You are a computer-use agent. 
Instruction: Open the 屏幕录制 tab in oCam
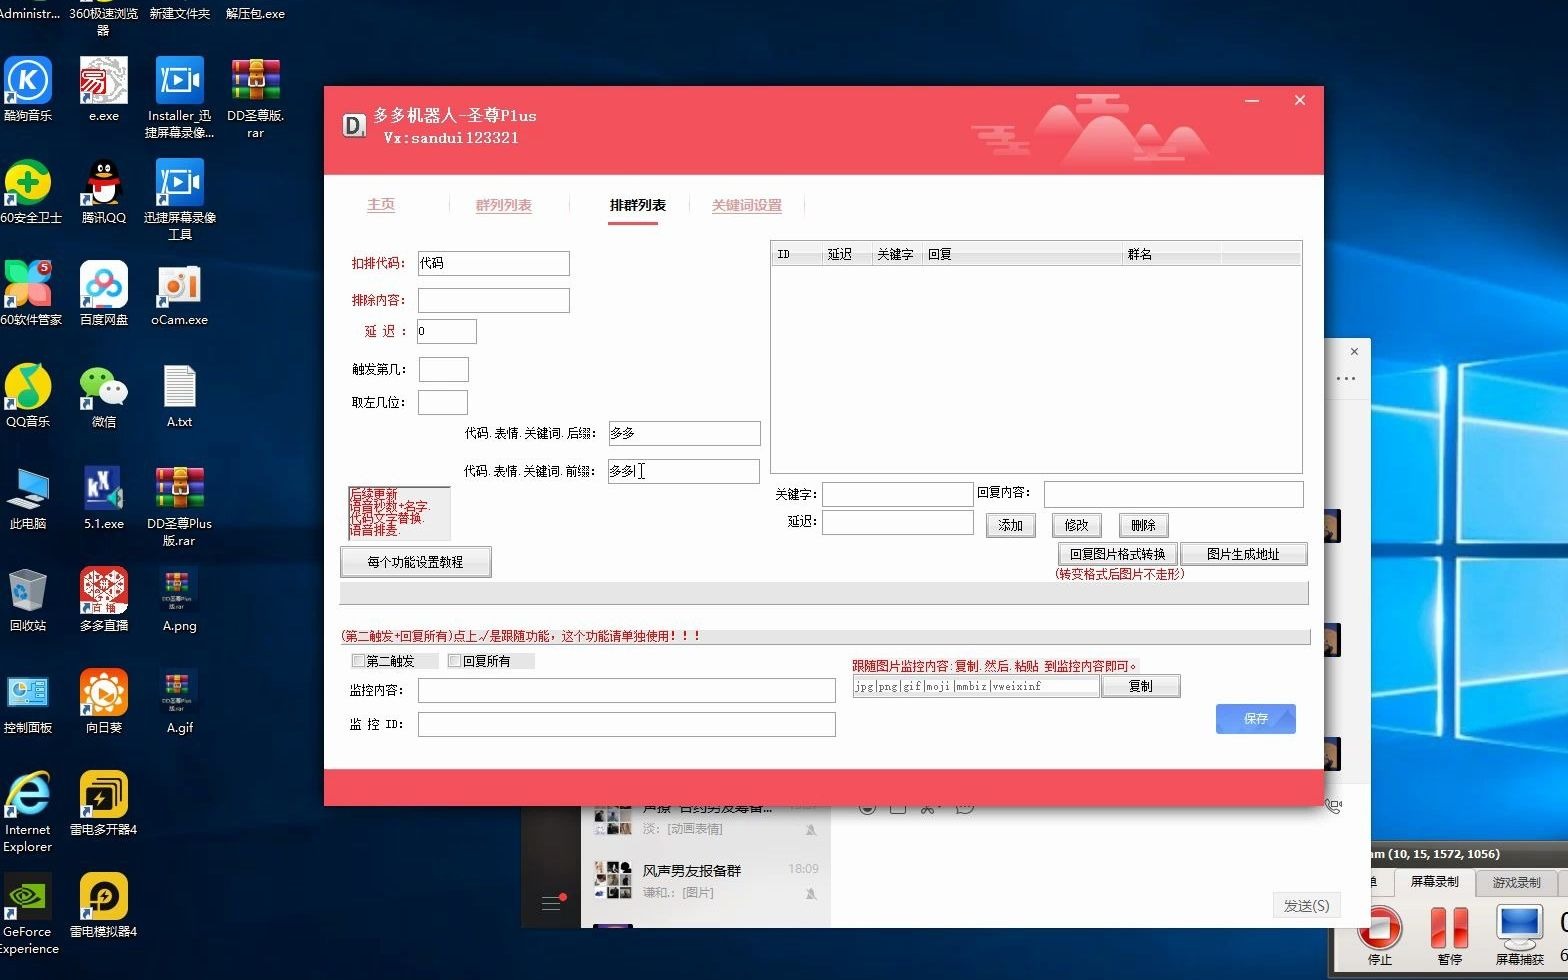[1434, 882]
